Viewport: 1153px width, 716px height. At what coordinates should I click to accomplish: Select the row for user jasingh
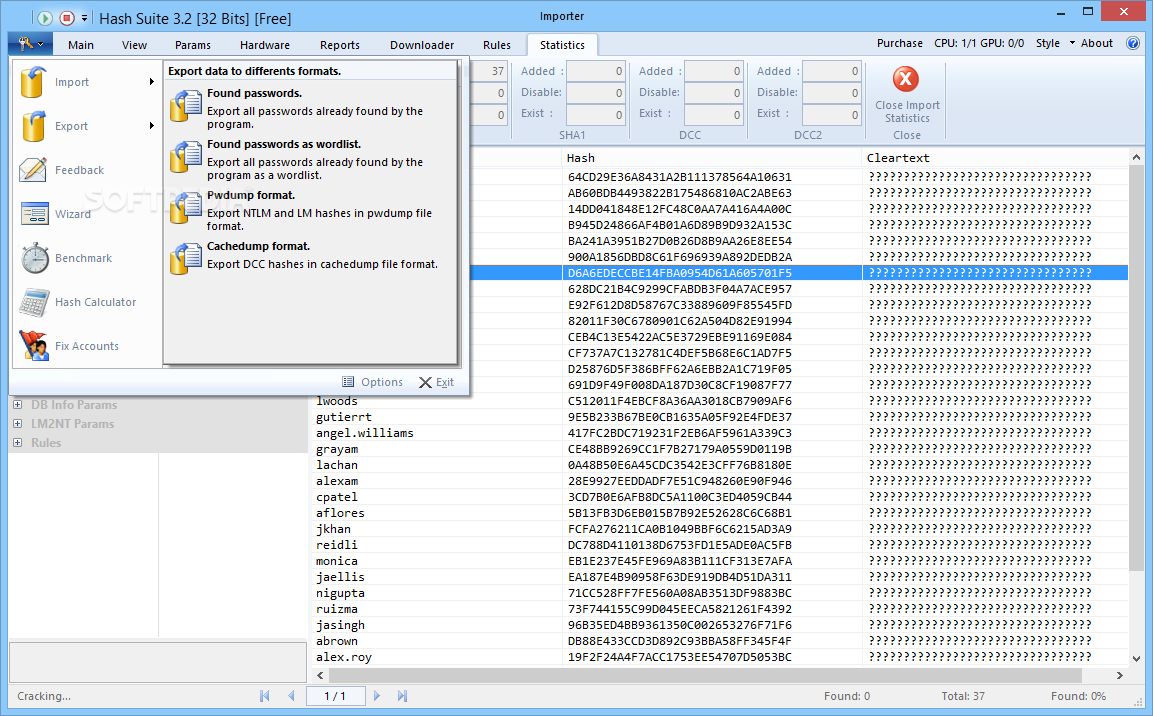click(x=719, y=625)
